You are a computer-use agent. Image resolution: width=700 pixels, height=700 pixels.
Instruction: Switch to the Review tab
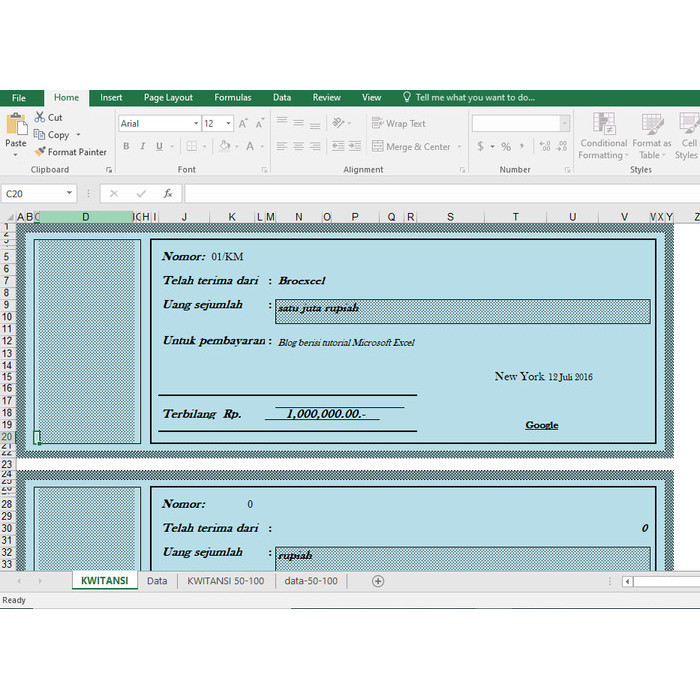click(x=326, y=98)
